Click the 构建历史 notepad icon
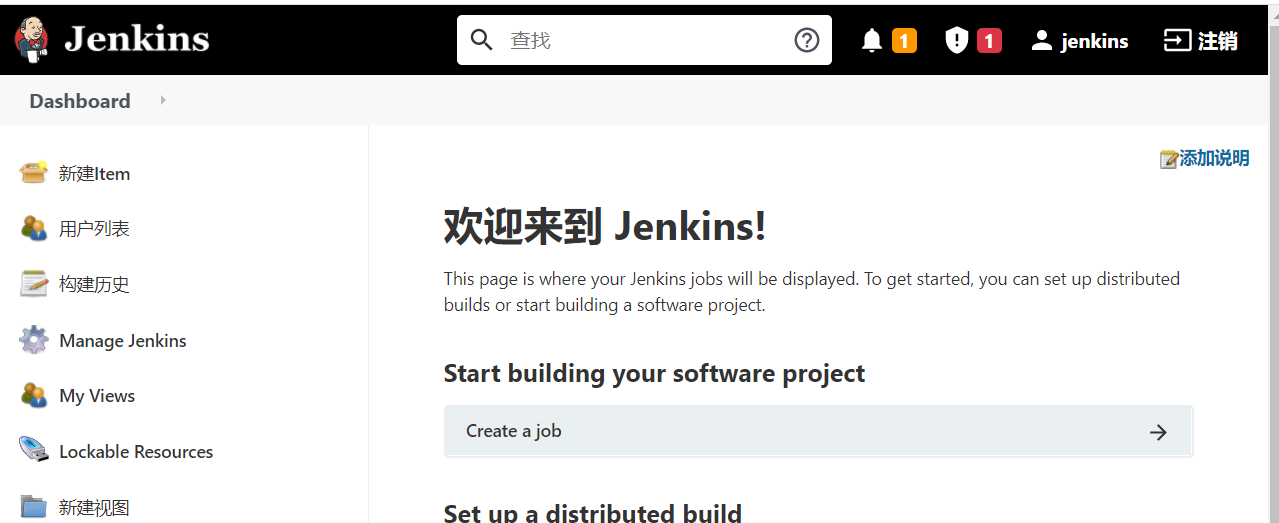The image size is (1279, 523). 34,284
